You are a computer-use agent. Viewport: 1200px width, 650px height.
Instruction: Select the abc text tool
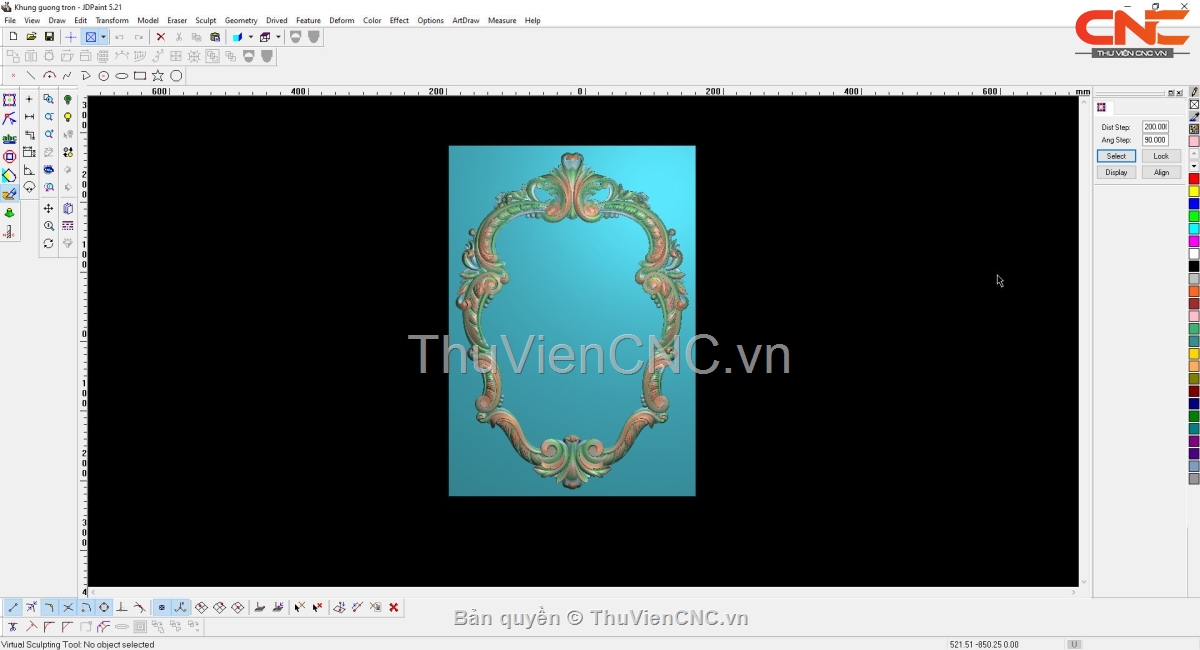click(x=9, y=139)
